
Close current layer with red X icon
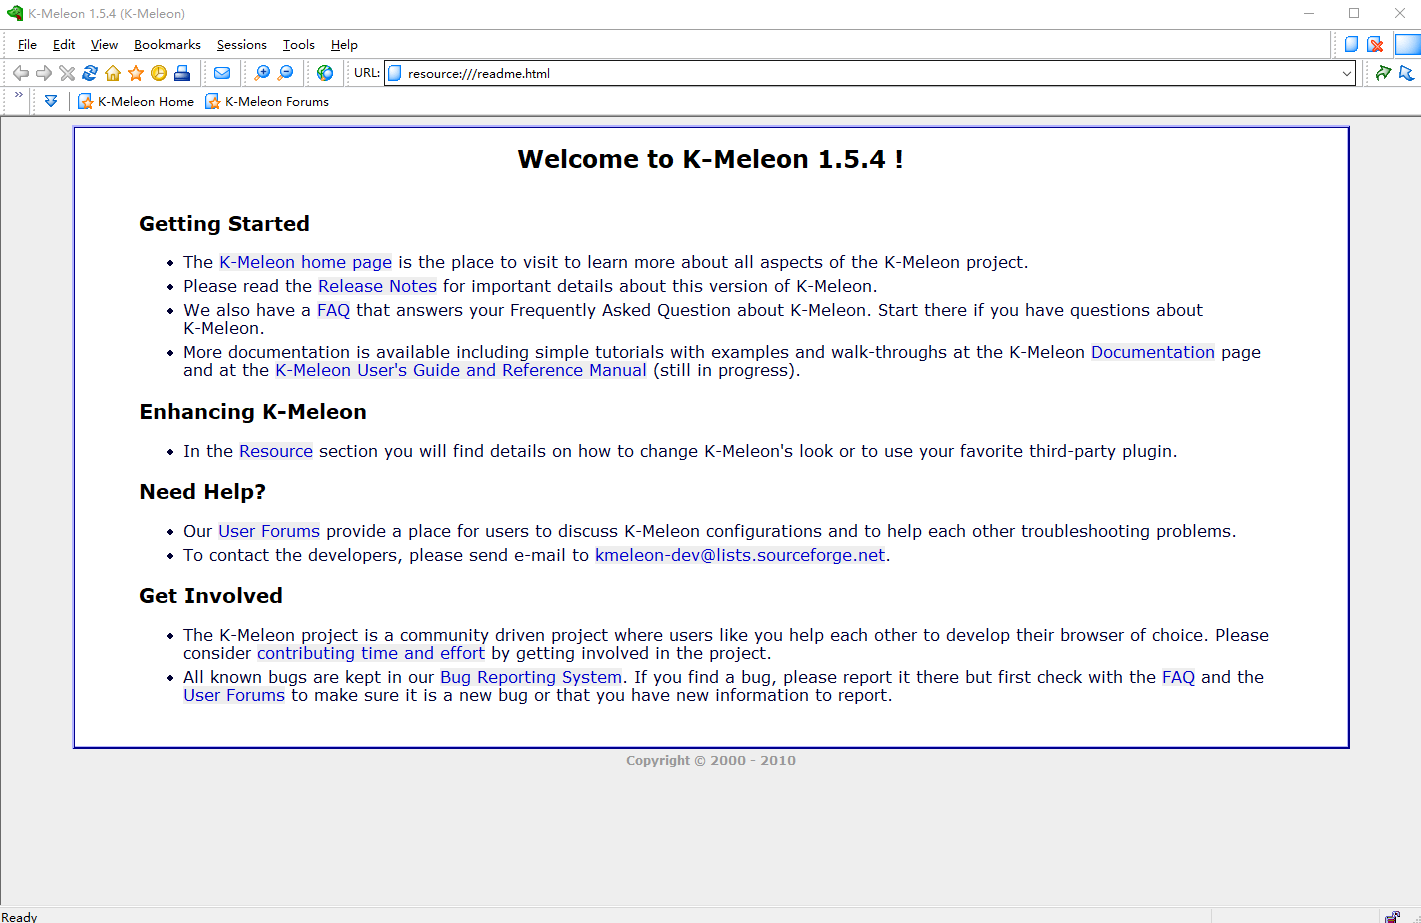pyautogui.click(x=1376, y=44)
